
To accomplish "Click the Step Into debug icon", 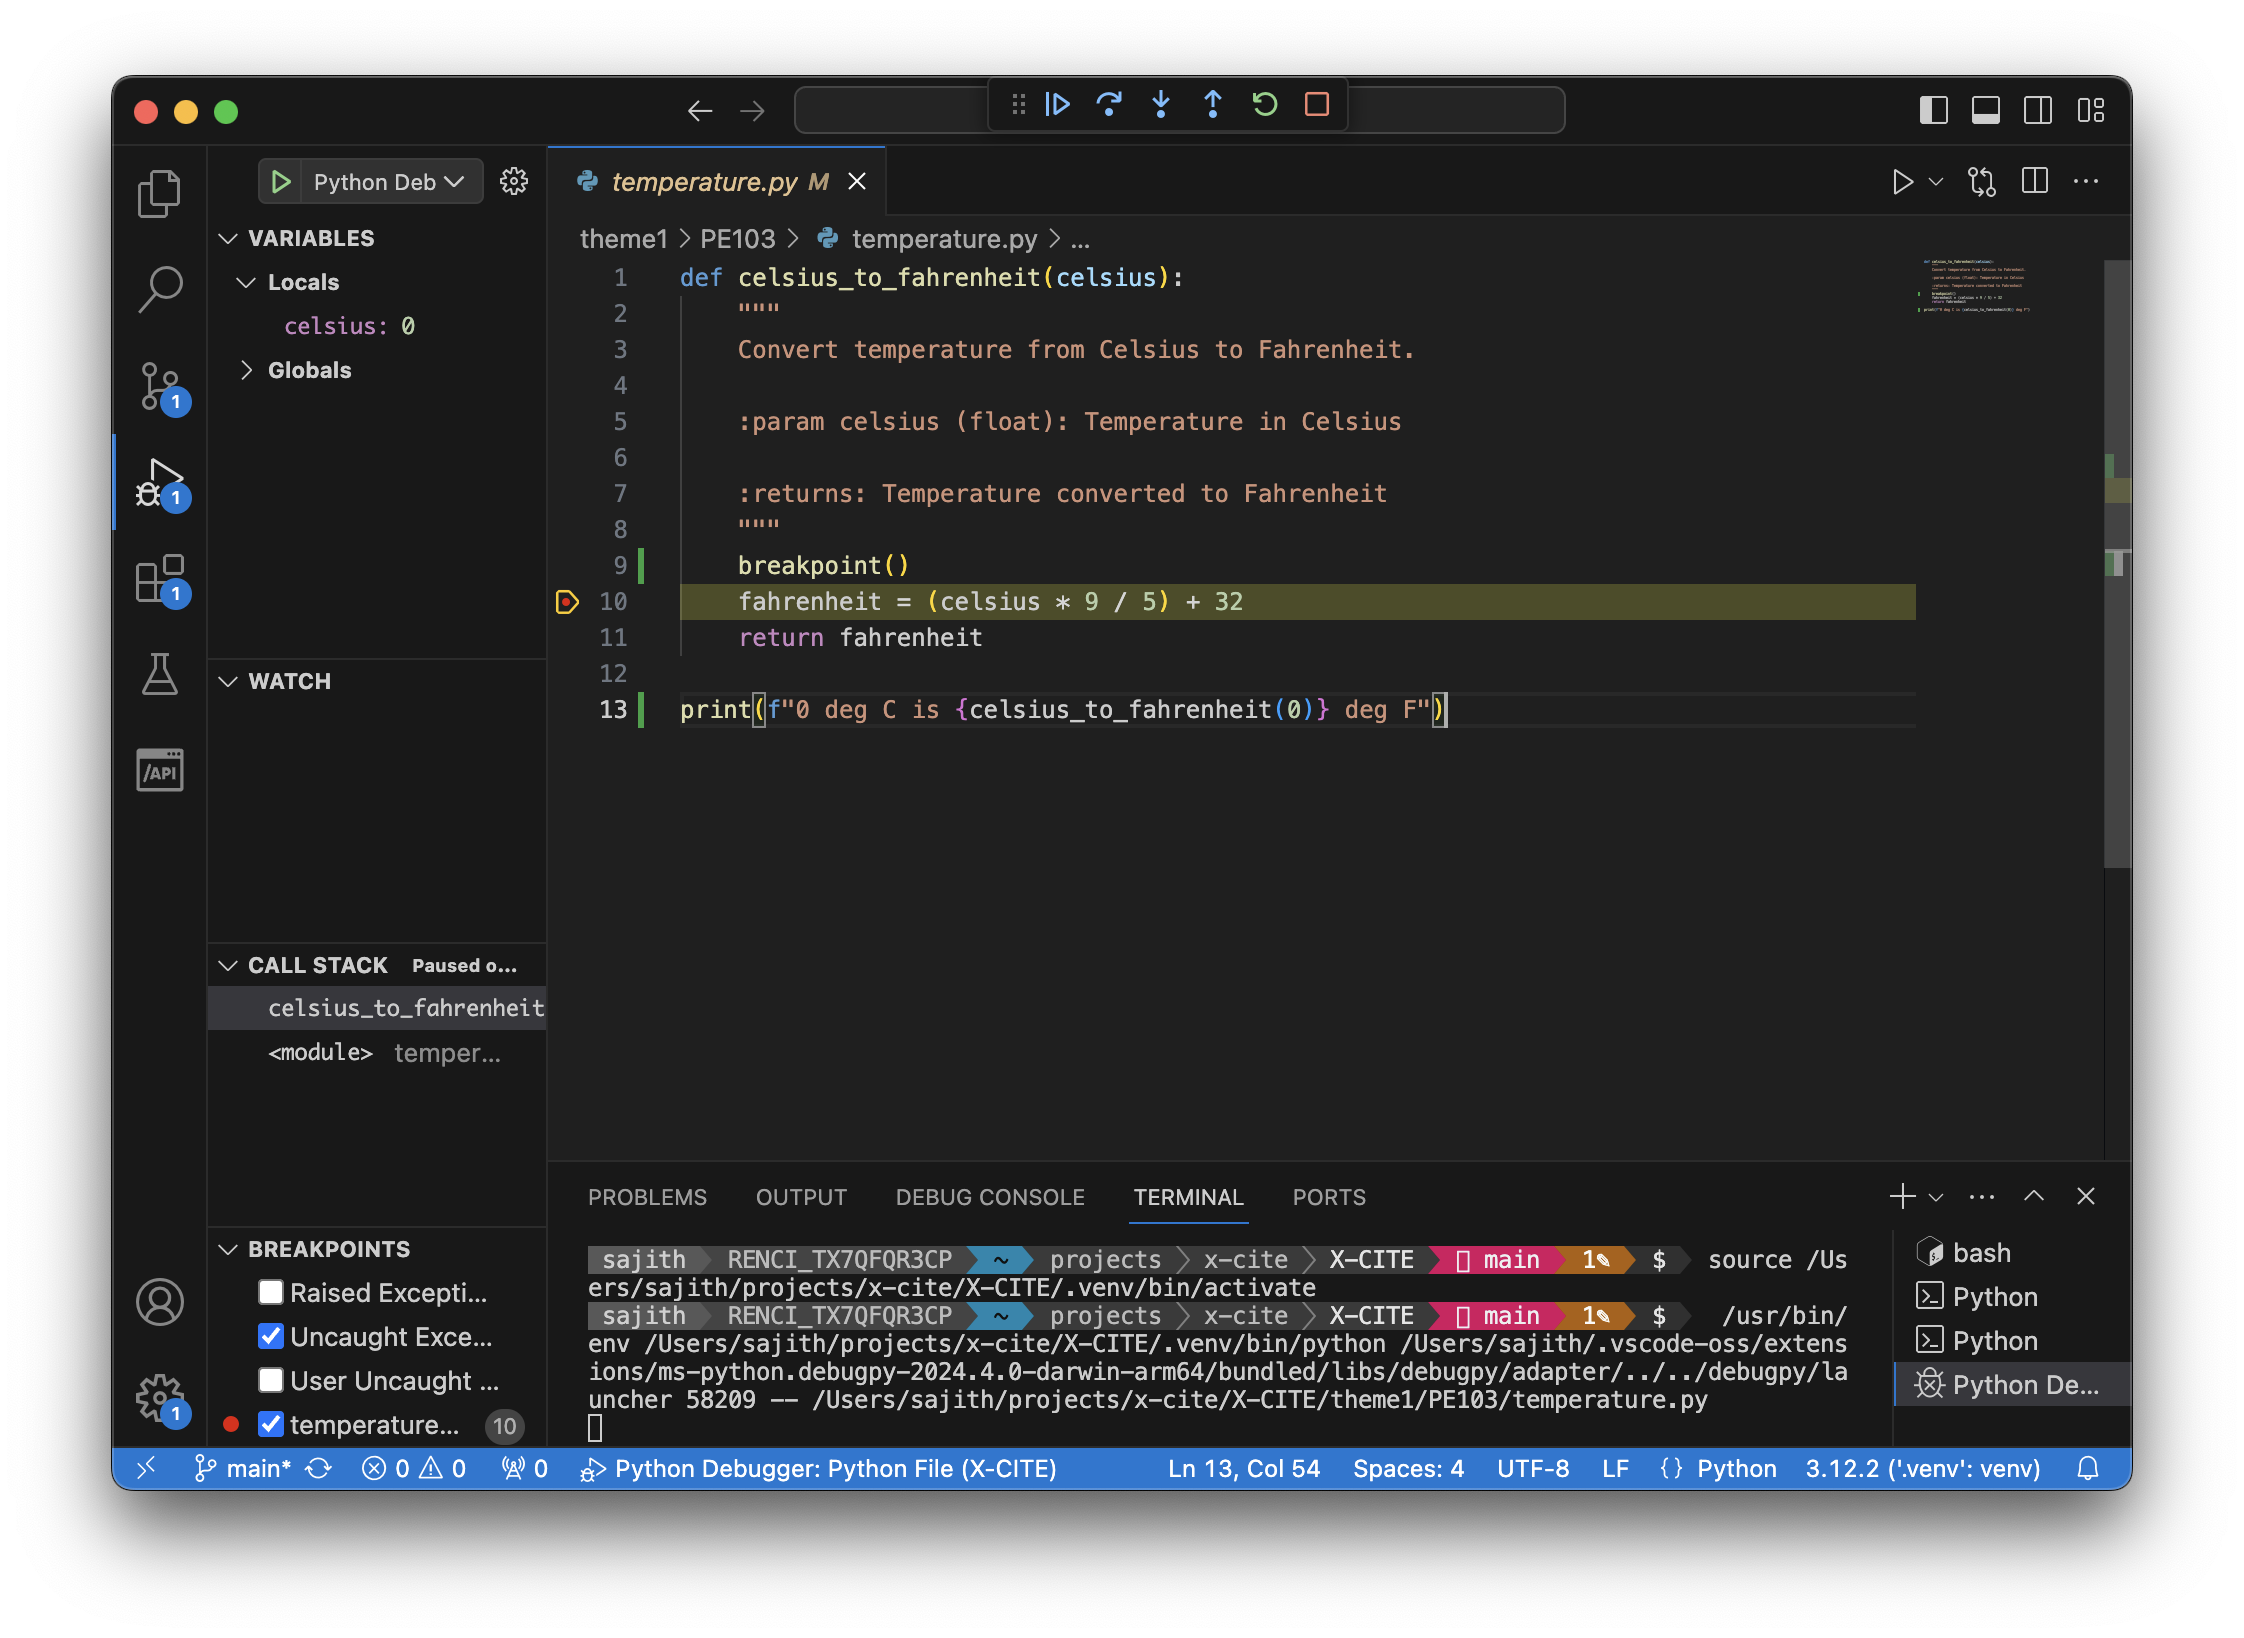I will coord(1161,104).
